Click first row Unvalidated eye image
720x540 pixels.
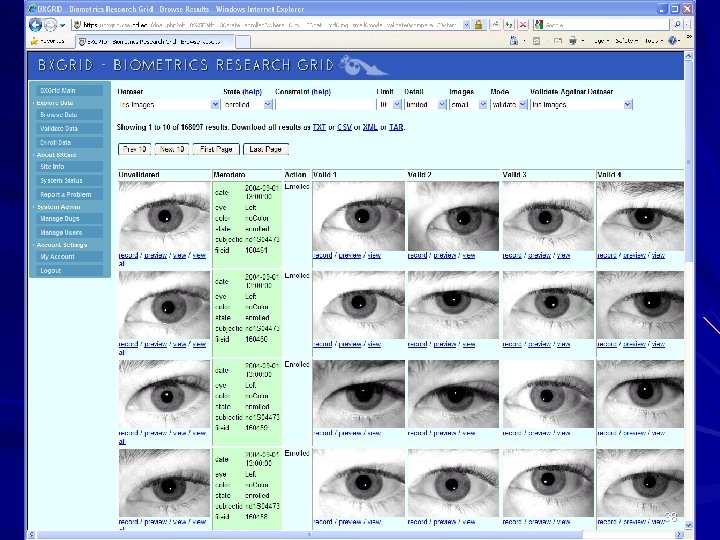coord(164,216)
